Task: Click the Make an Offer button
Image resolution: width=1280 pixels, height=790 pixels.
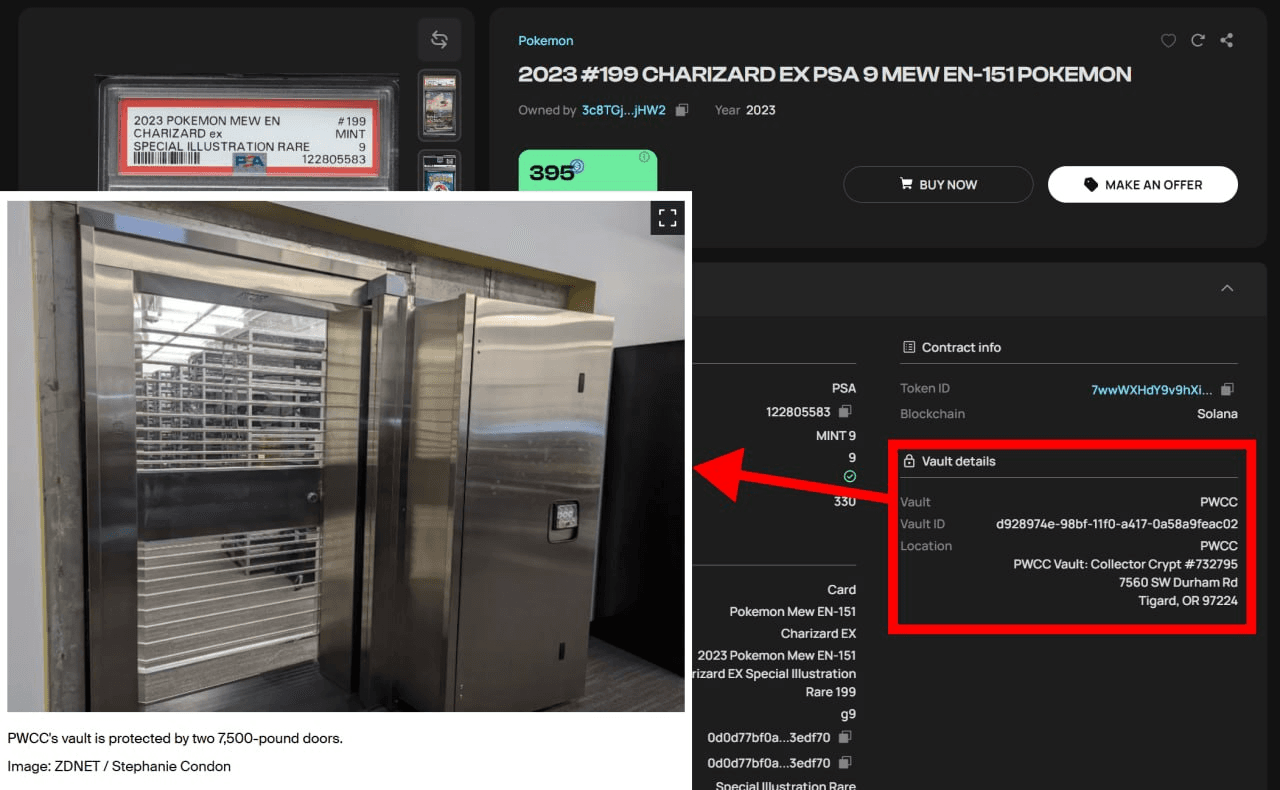Action: (x=1142, y=185)
